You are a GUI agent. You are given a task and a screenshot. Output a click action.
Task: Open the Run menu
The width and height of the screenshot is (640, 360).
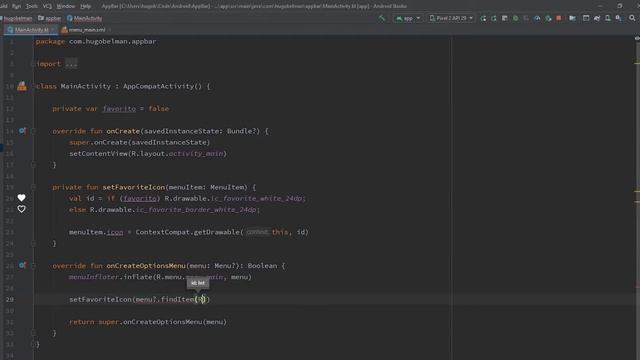point(16,6)
